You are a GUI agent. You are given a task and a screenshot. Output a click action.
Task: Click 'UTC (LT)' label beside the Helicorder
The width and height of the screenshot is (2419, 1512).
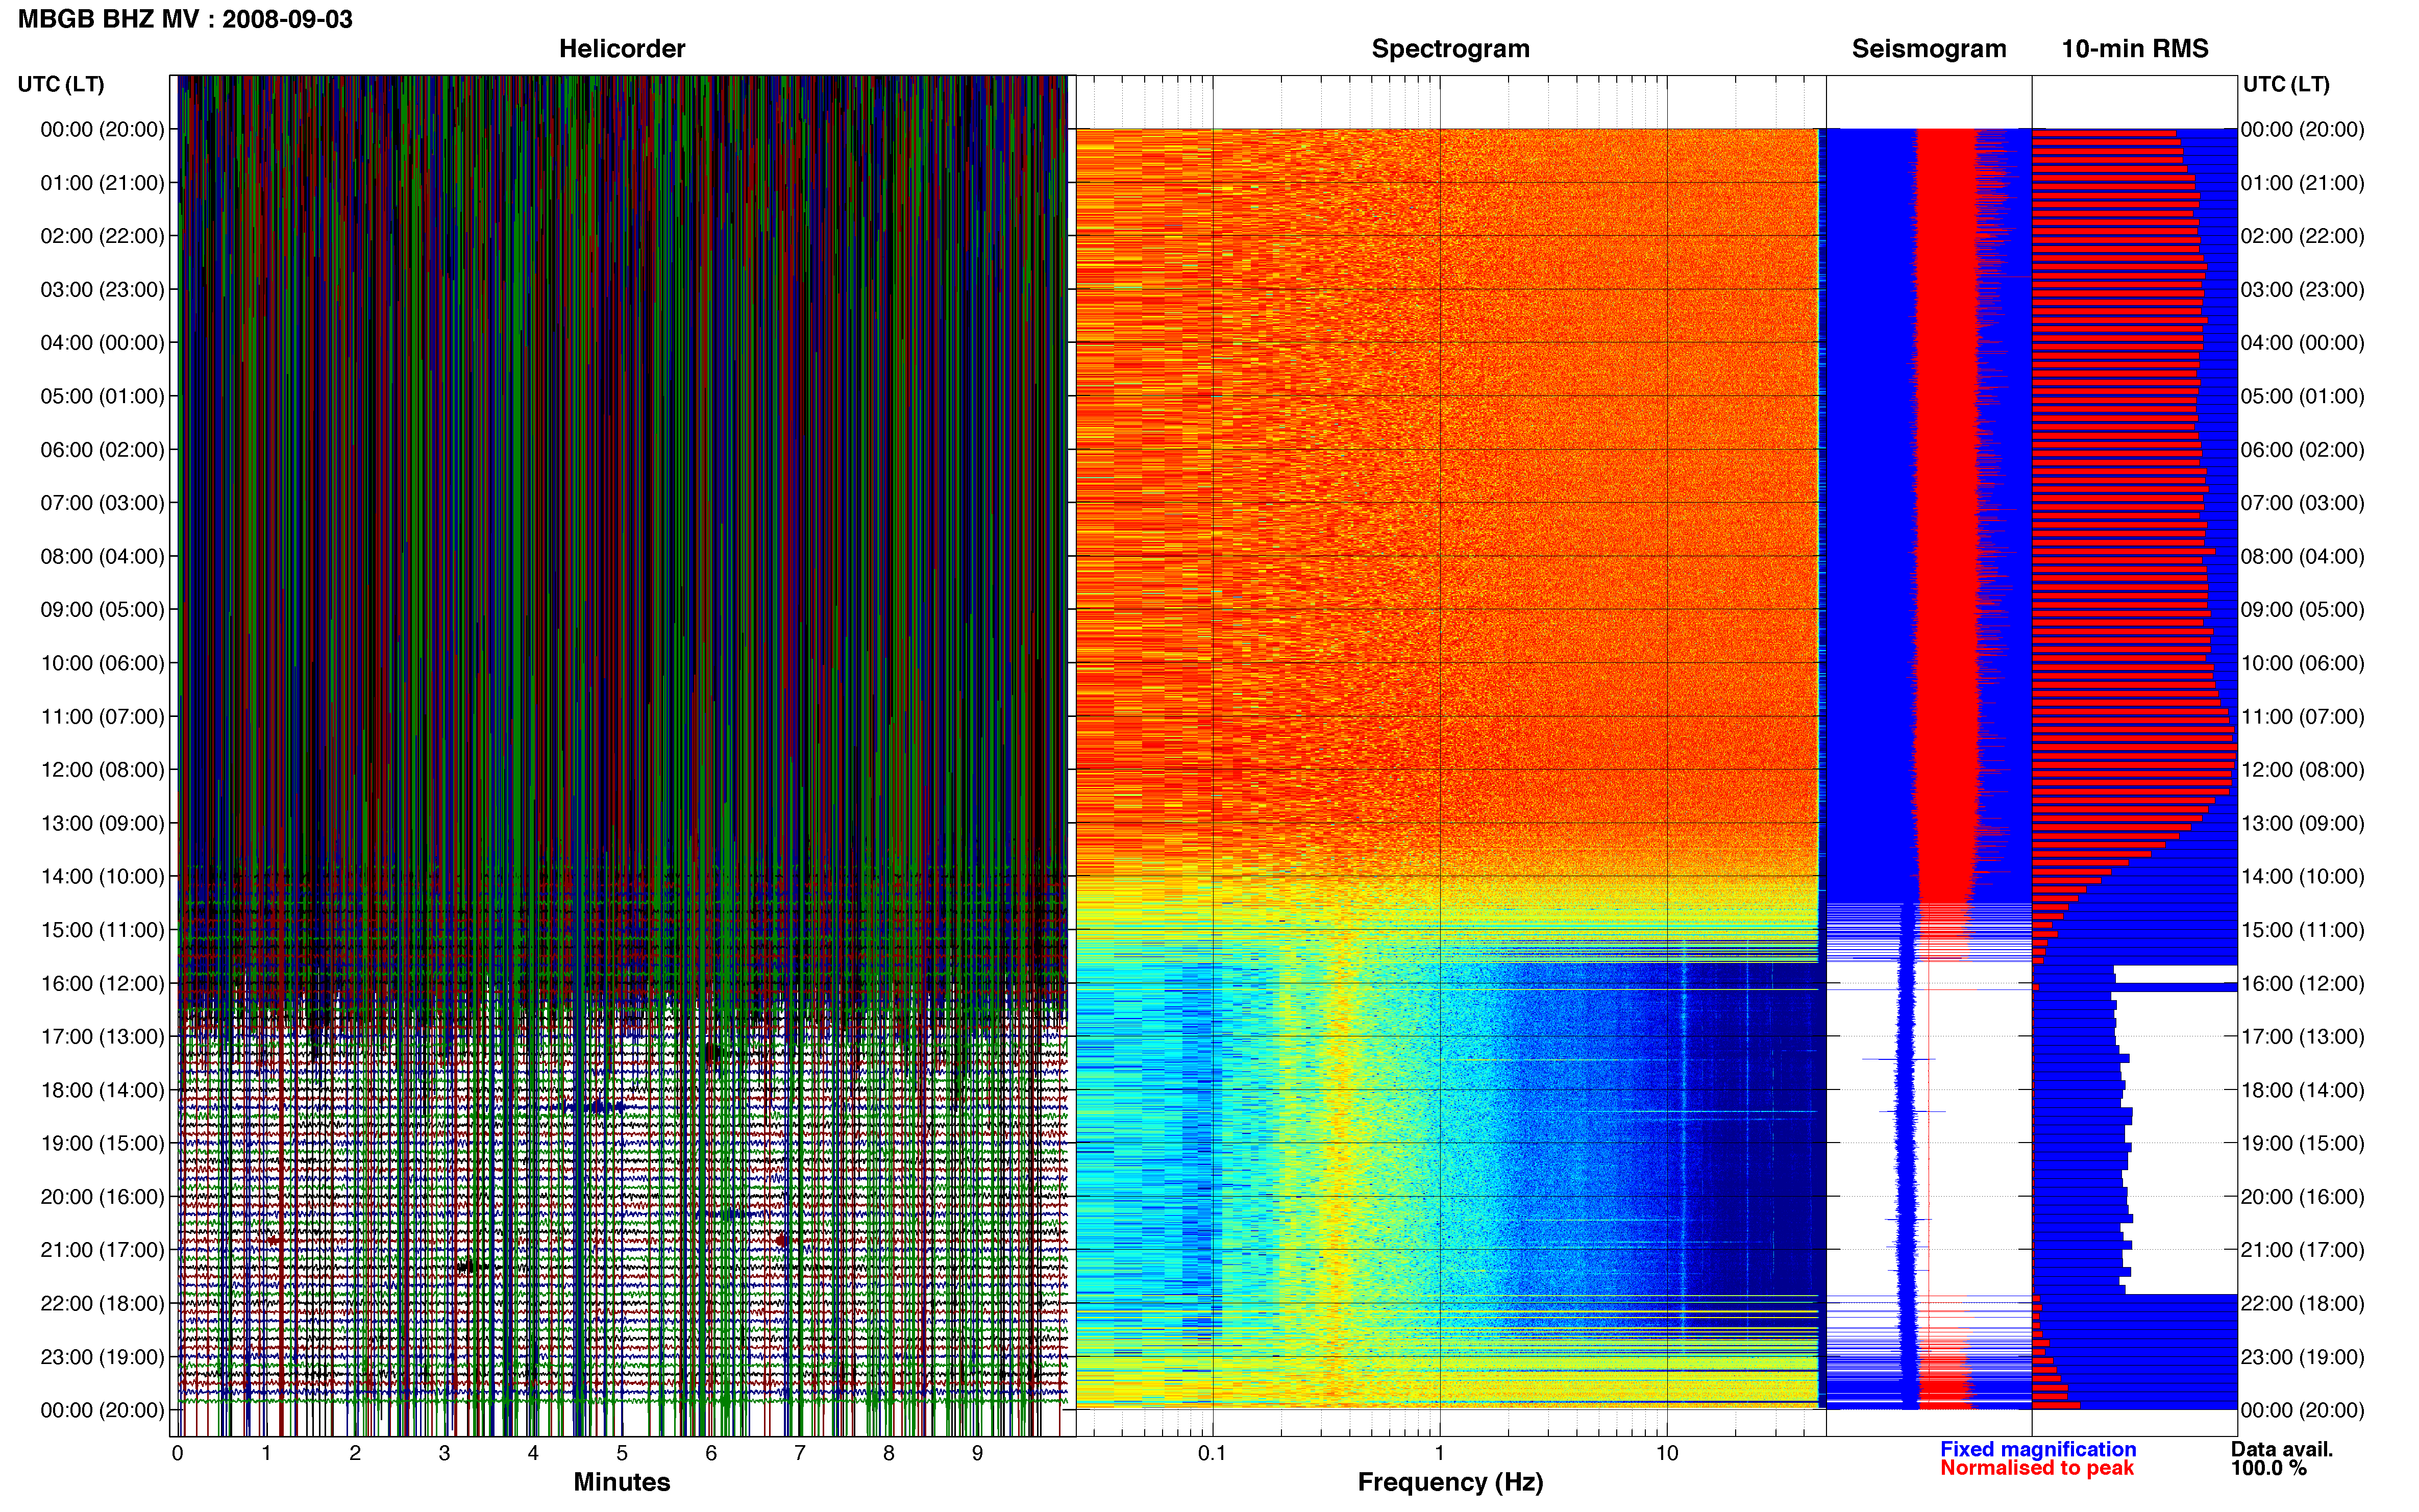pyautogui.click(x=61, y=84)
